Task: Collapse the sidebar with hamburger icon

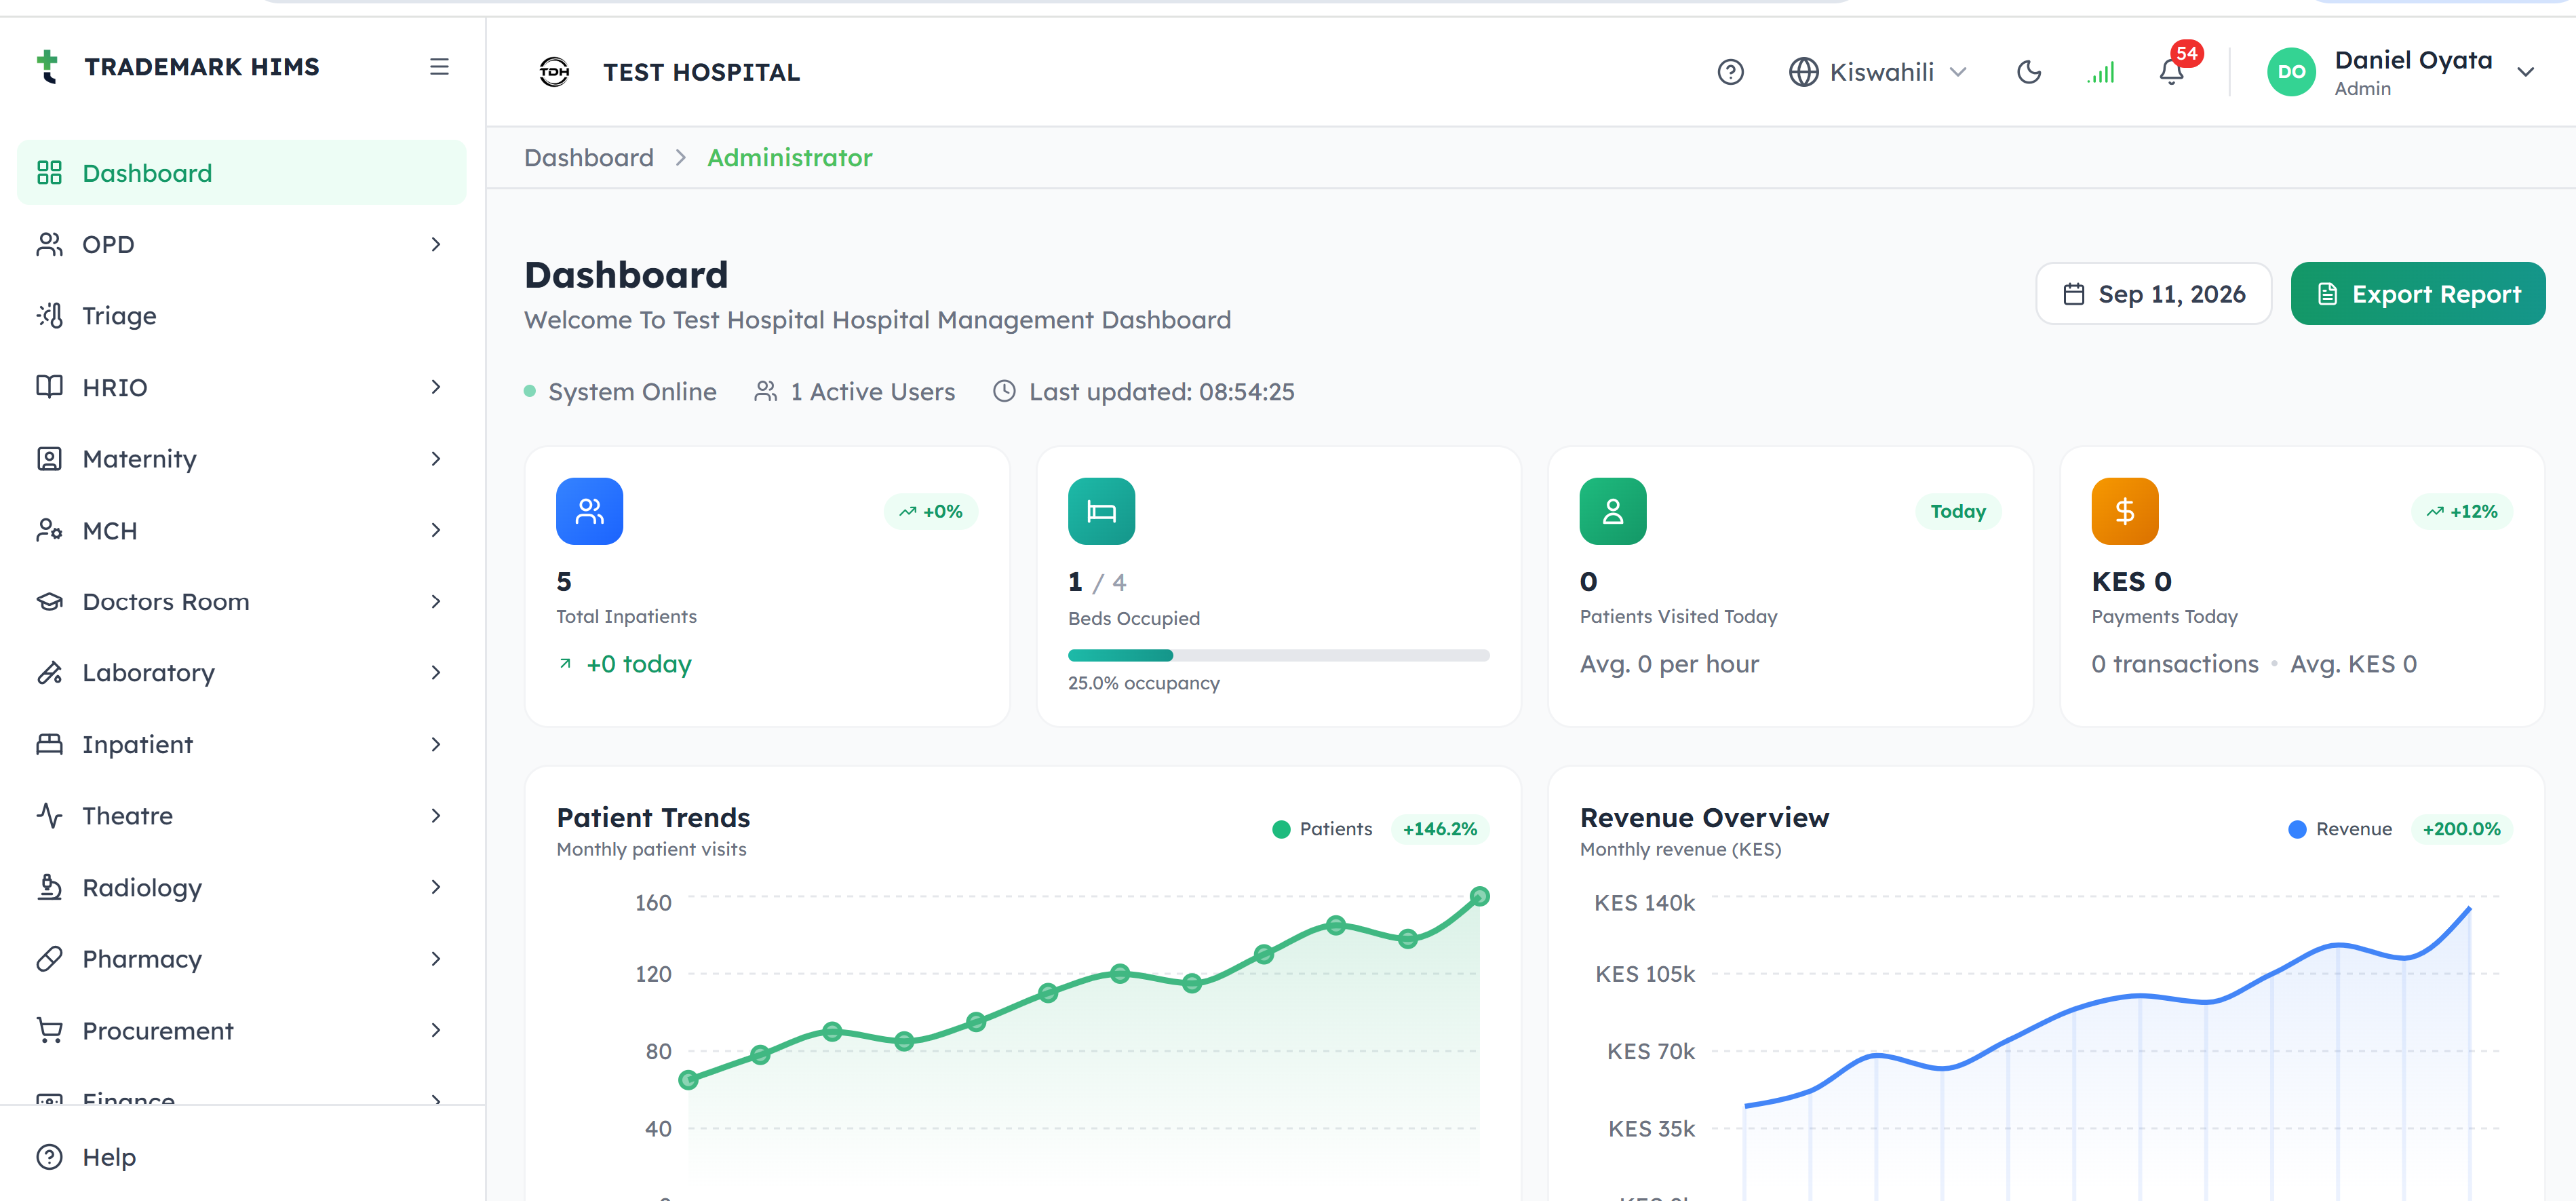Action: coord(439,67)
